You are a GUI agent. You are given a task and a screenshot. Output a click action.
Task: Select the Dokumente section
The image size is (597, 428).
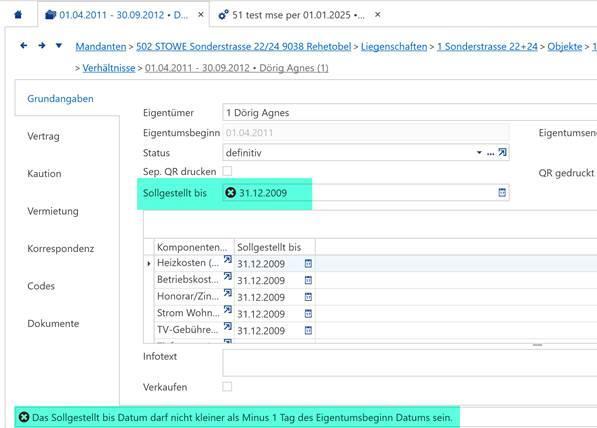53,324
